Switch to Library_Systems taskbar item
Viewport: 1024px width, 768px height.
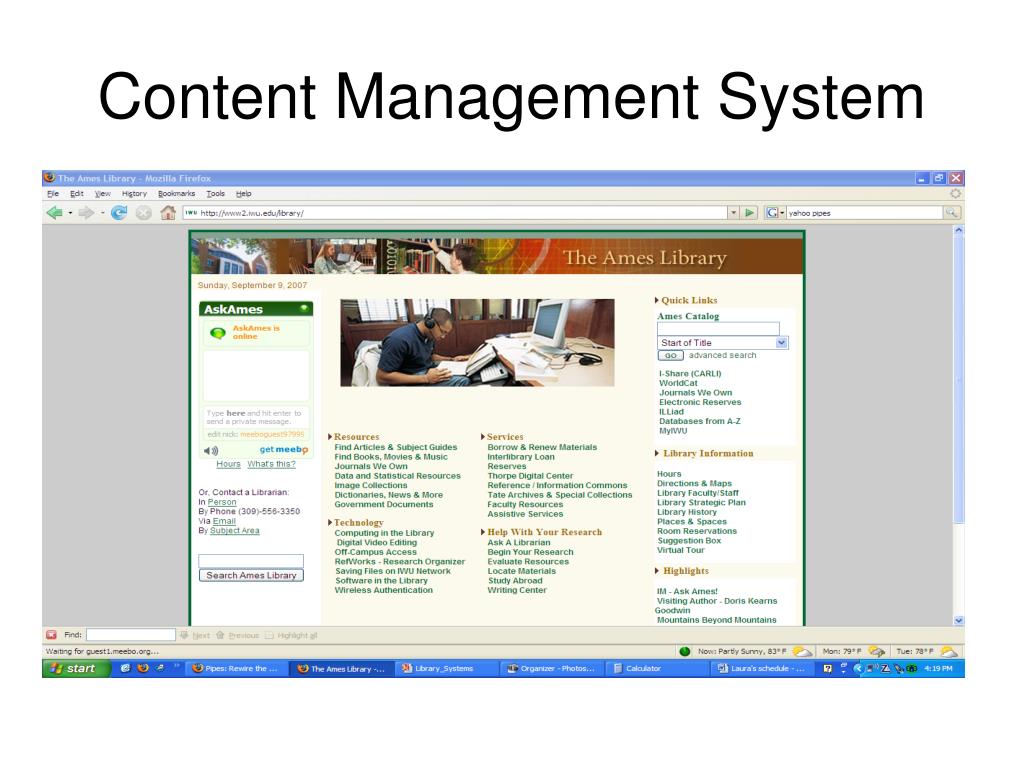coord(446,669)
